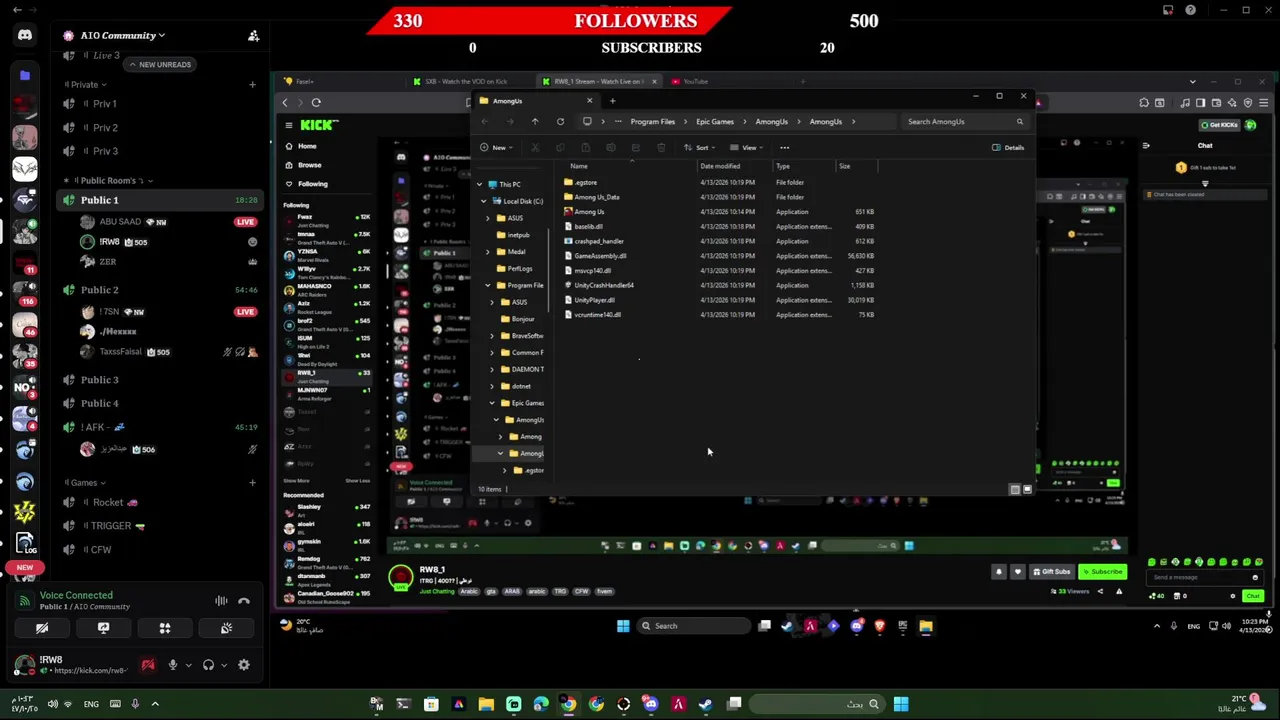Open the View menu in Explorer
This screenshot has height=720, width=1280.
point(747,148)
